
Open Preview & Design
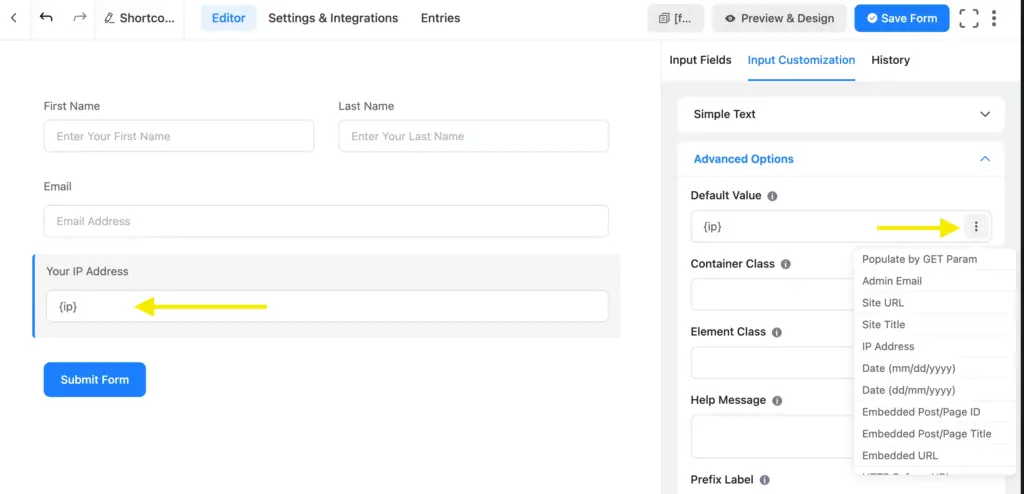779,18
